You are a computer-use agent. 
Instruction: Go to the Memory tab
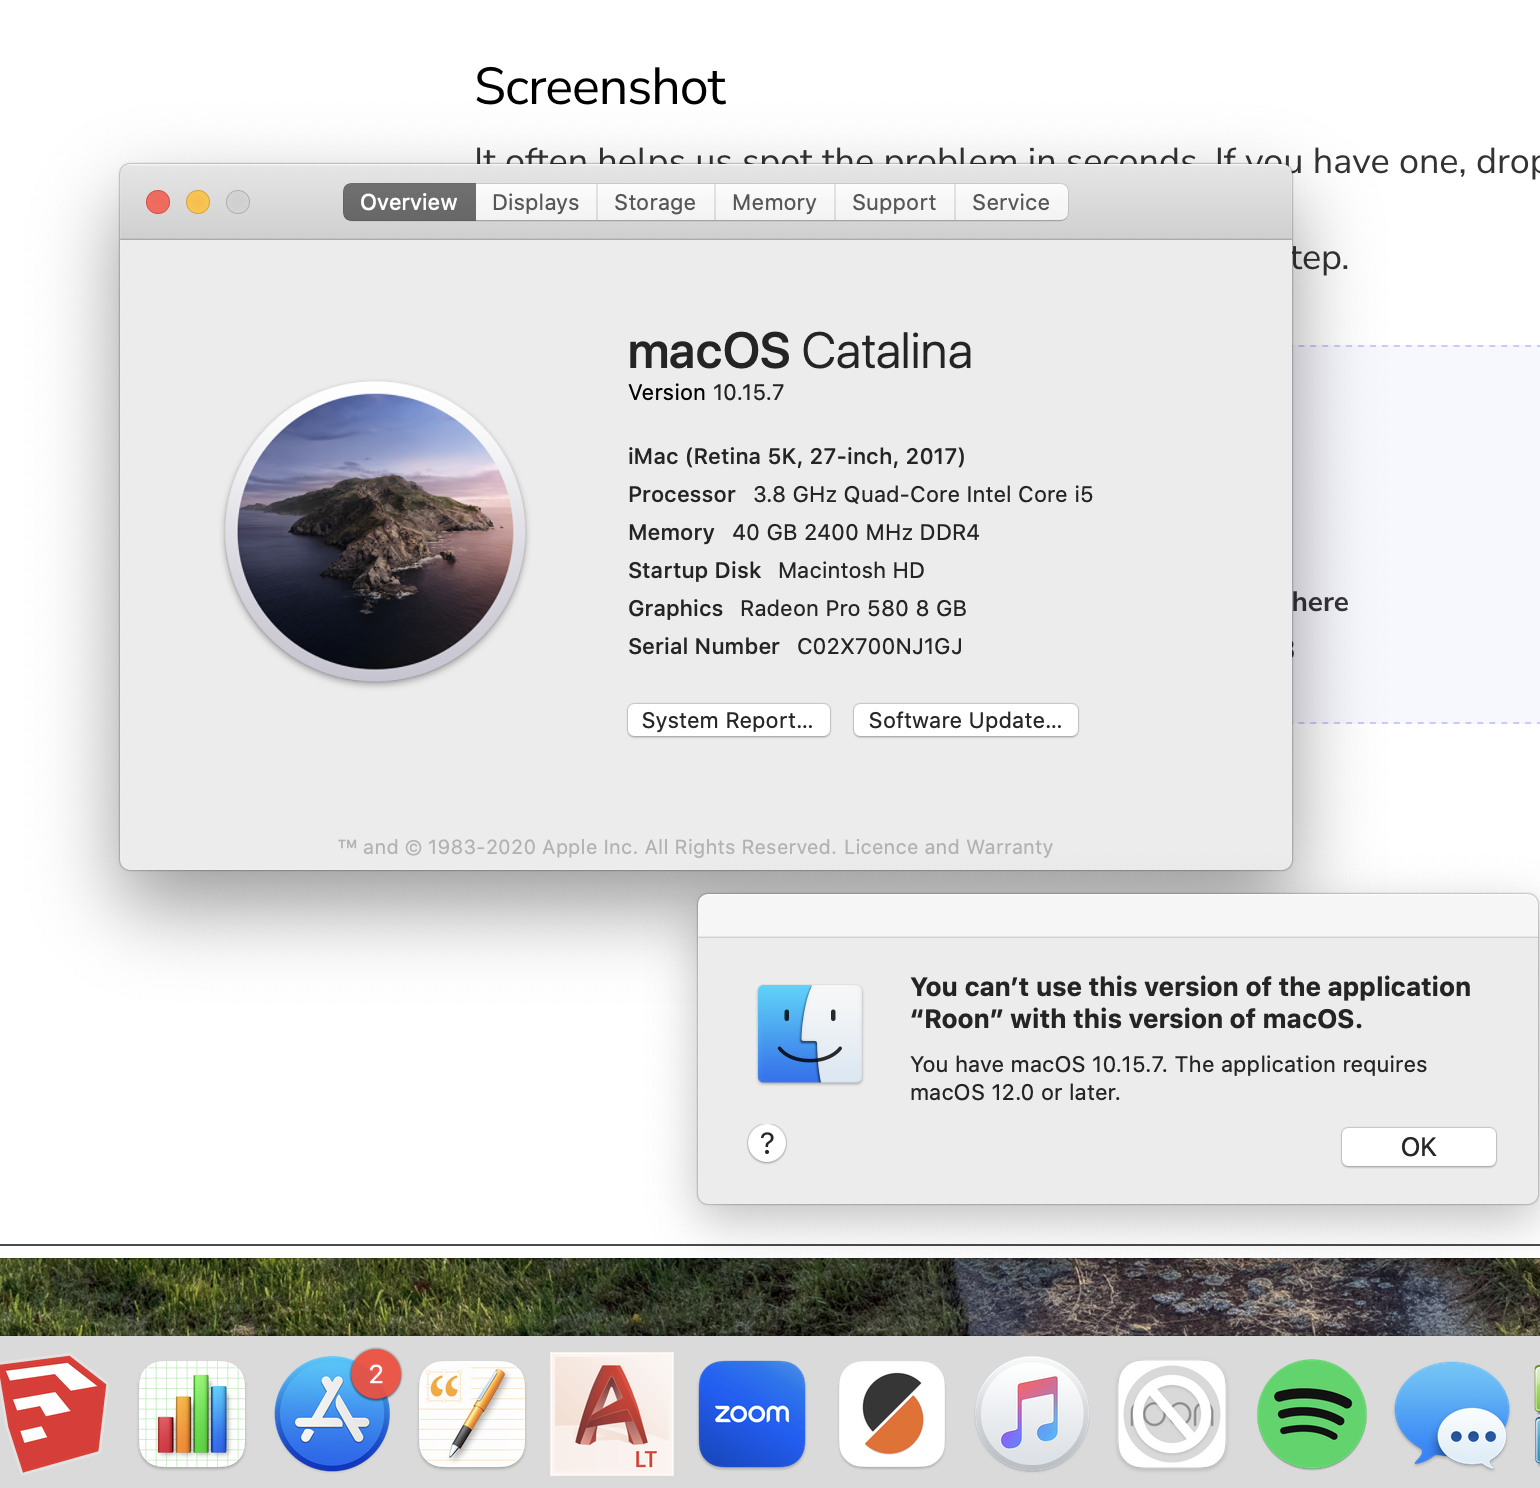pos(775,202)
